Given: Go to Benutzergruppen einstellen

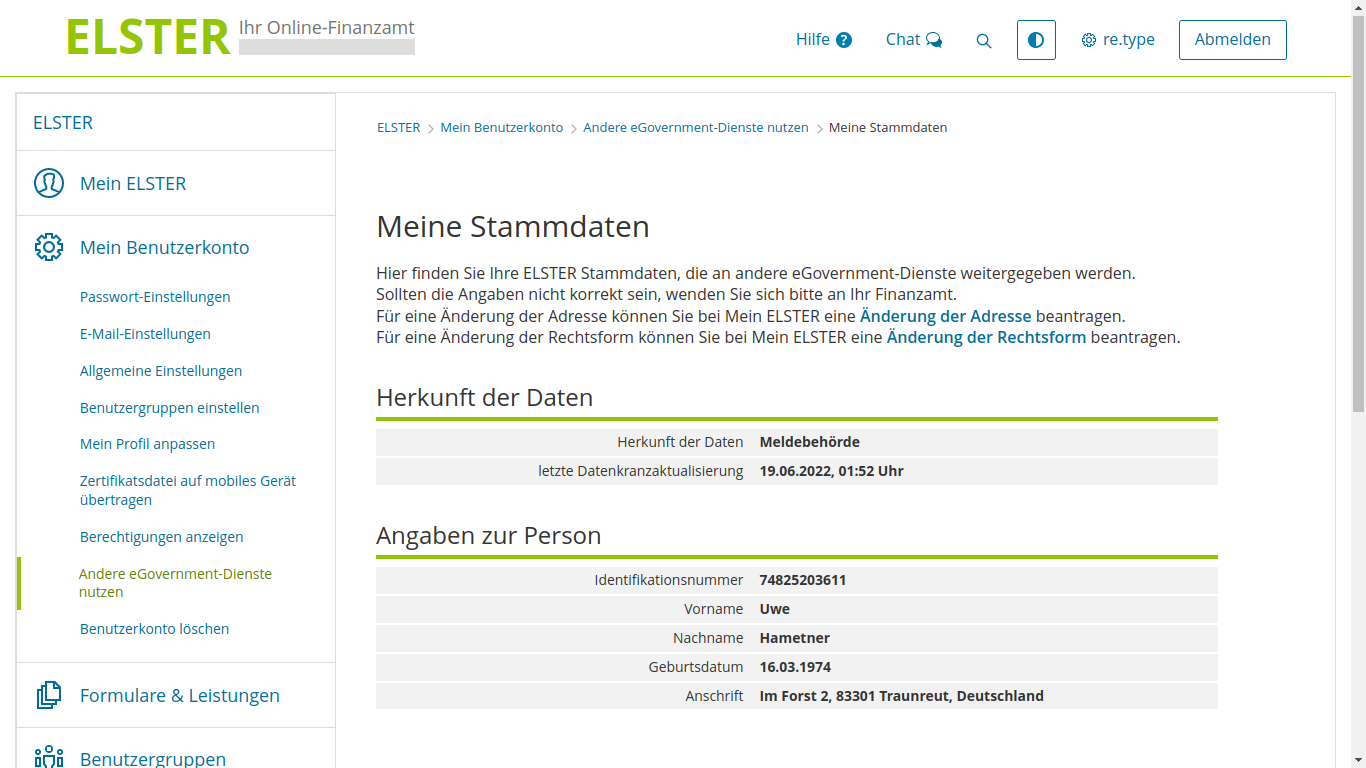Looking at the screenshot, I should 170,408.
